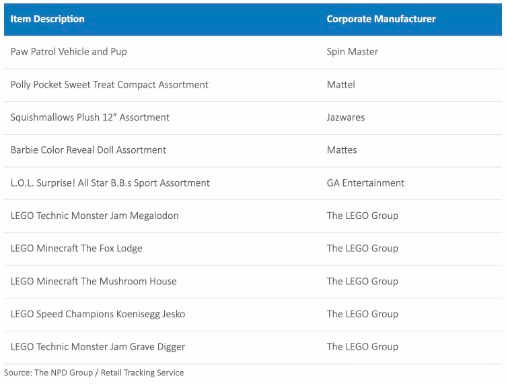Select LEGO Technic Monster Jam Grave Digger
The image size is (508, 384).
(98, 347)
